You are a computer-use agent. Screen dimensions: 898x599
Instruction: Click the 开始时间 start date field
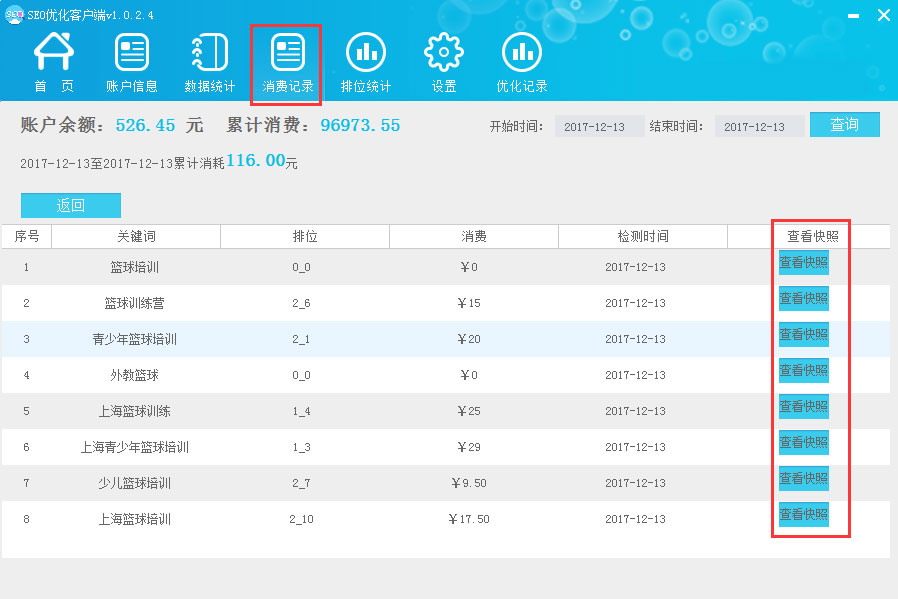point(599,127)
